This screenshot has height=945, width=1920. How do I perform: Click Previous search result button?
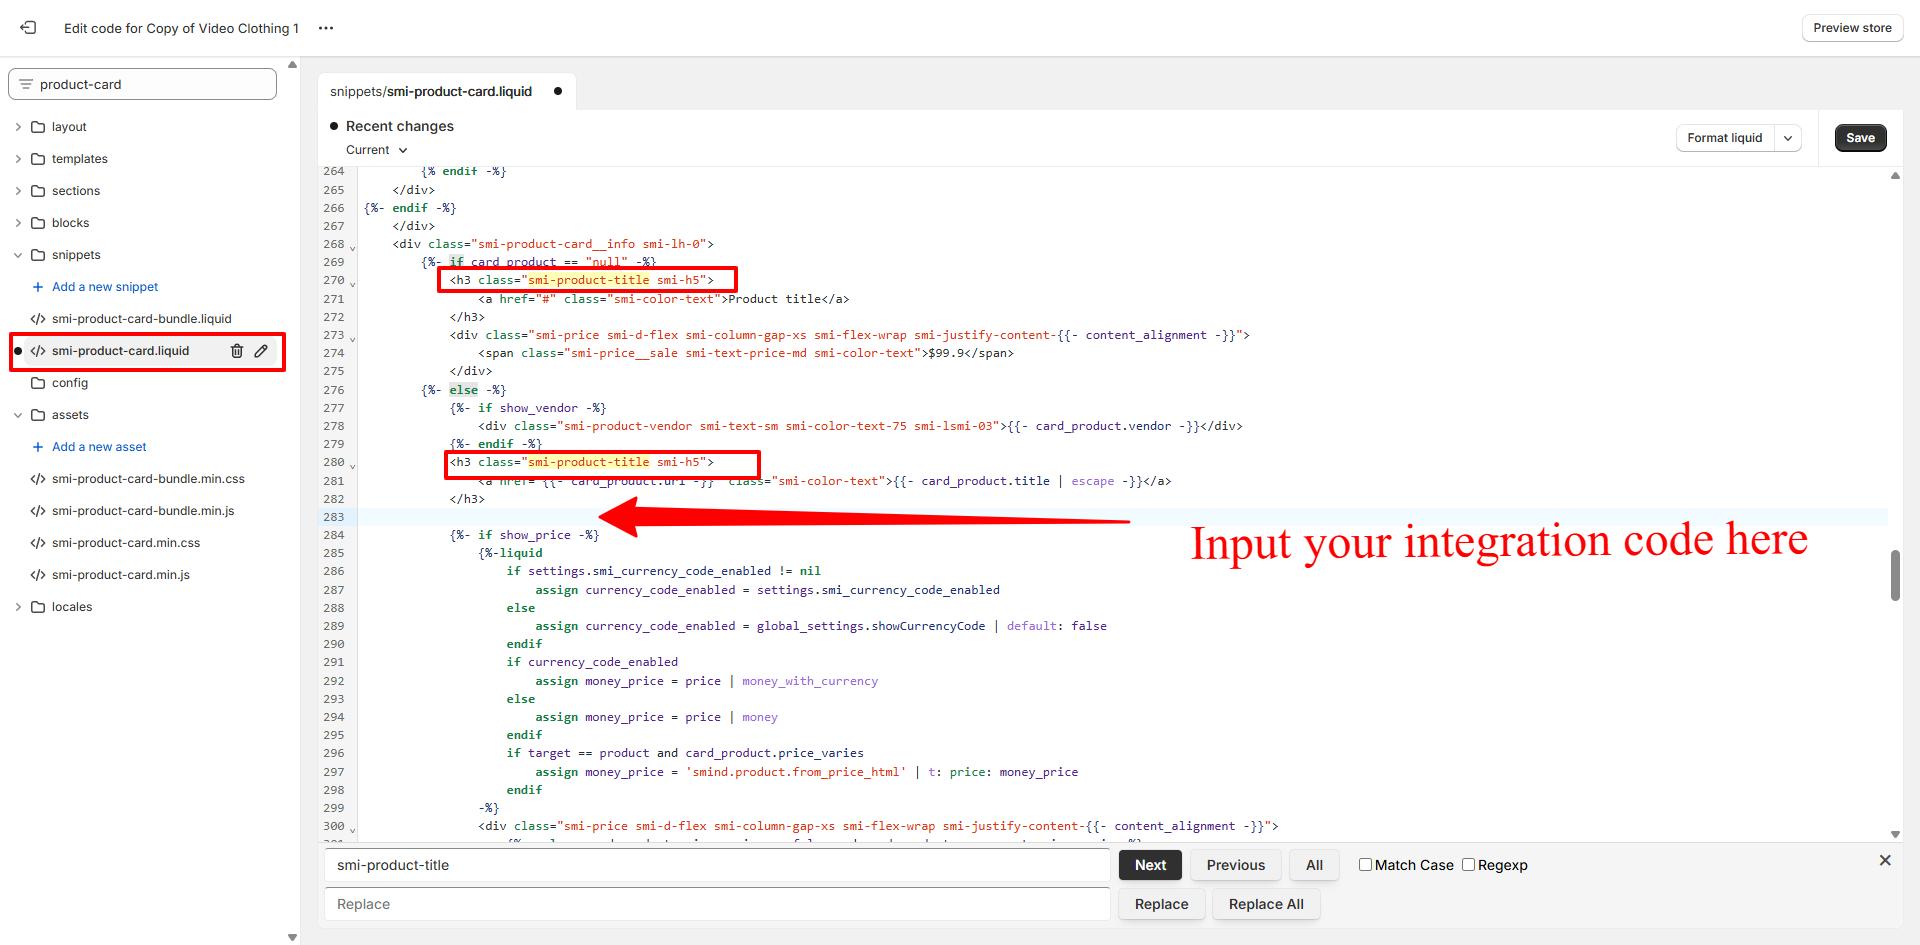1235,865
